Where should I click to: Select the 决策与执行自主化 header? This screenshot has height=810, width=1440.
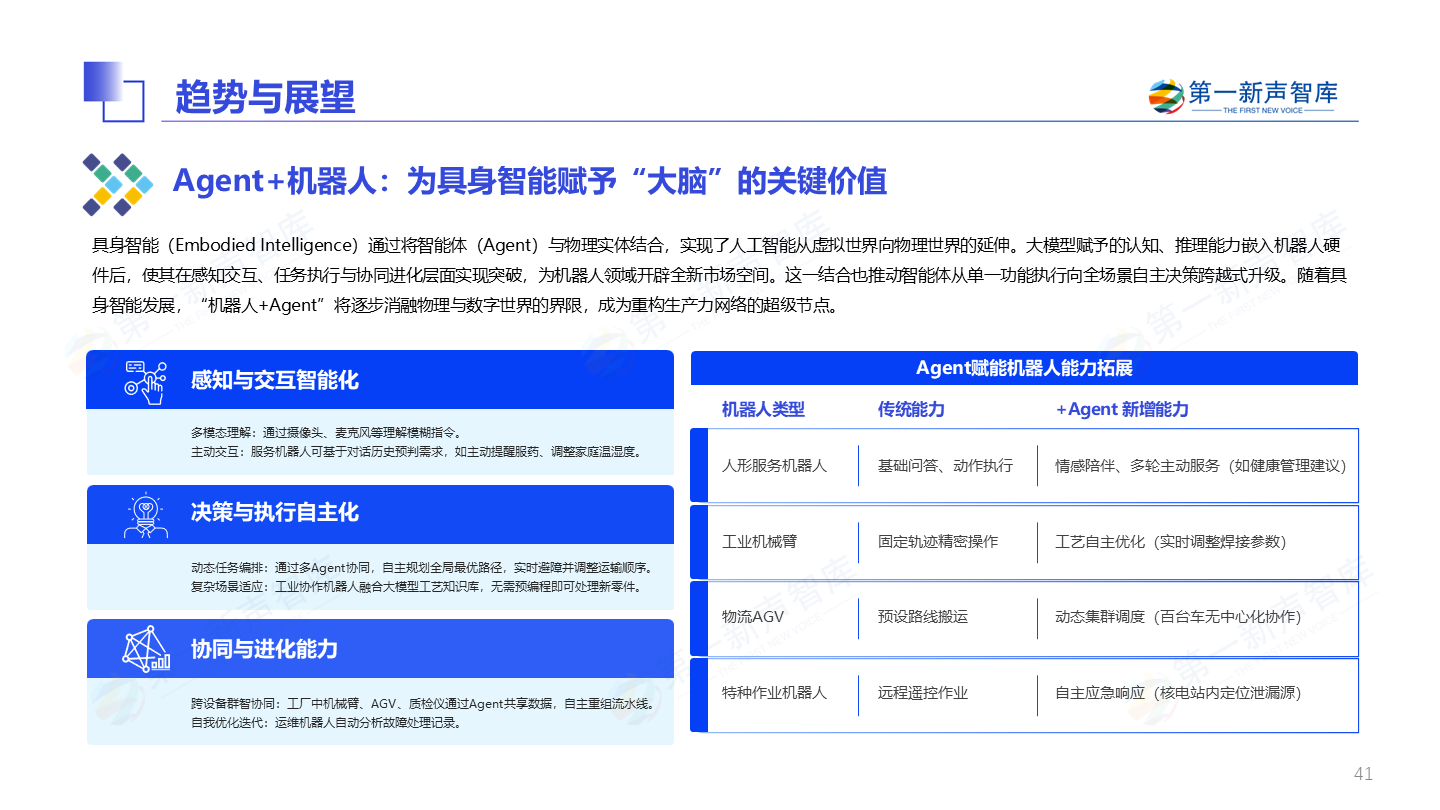(274, 513)
